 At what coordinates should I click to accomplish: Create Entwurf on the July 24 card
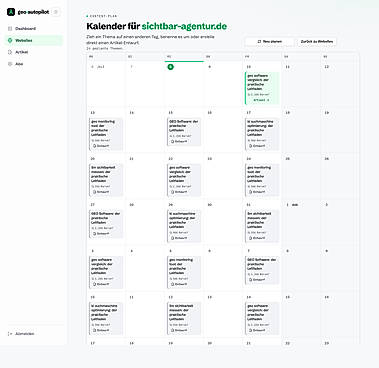[257, 192]
